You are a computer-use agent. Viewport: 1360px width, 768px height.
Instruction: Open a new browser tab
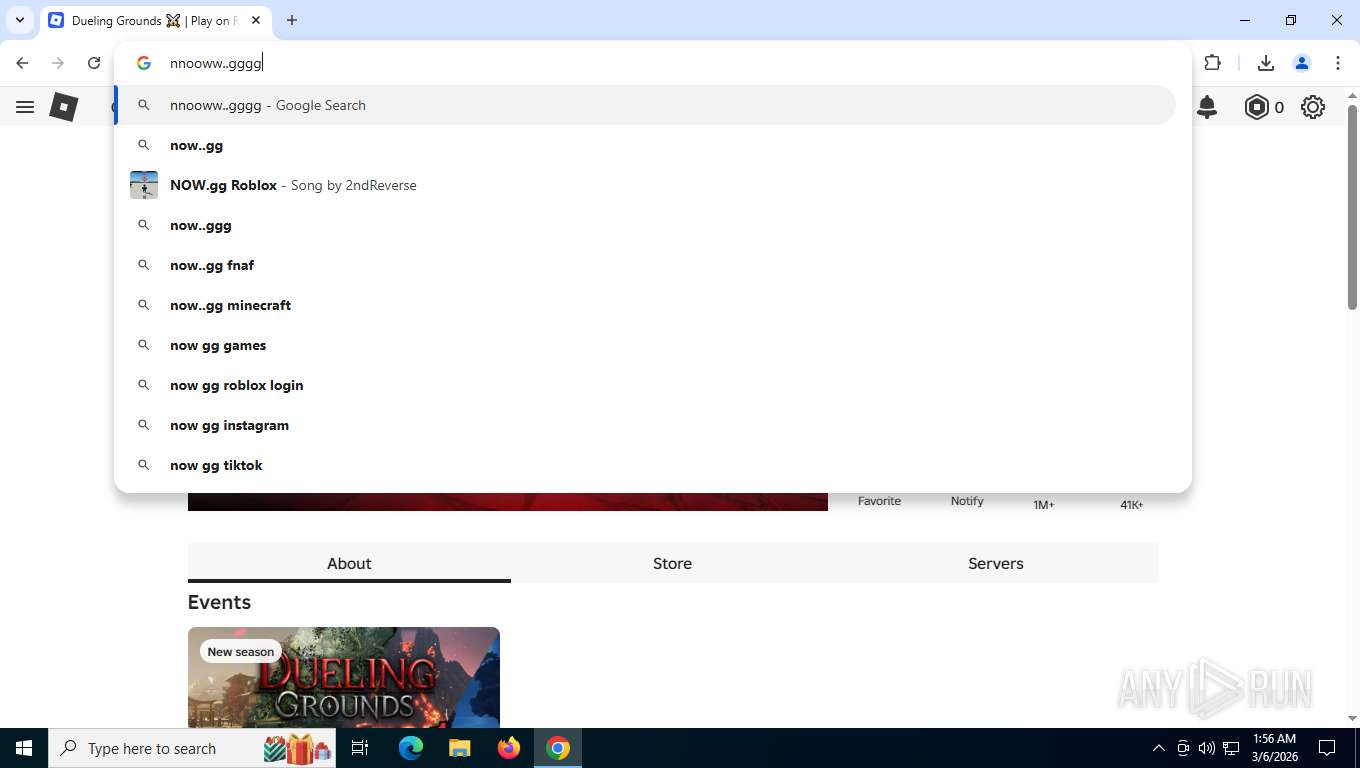292,20
